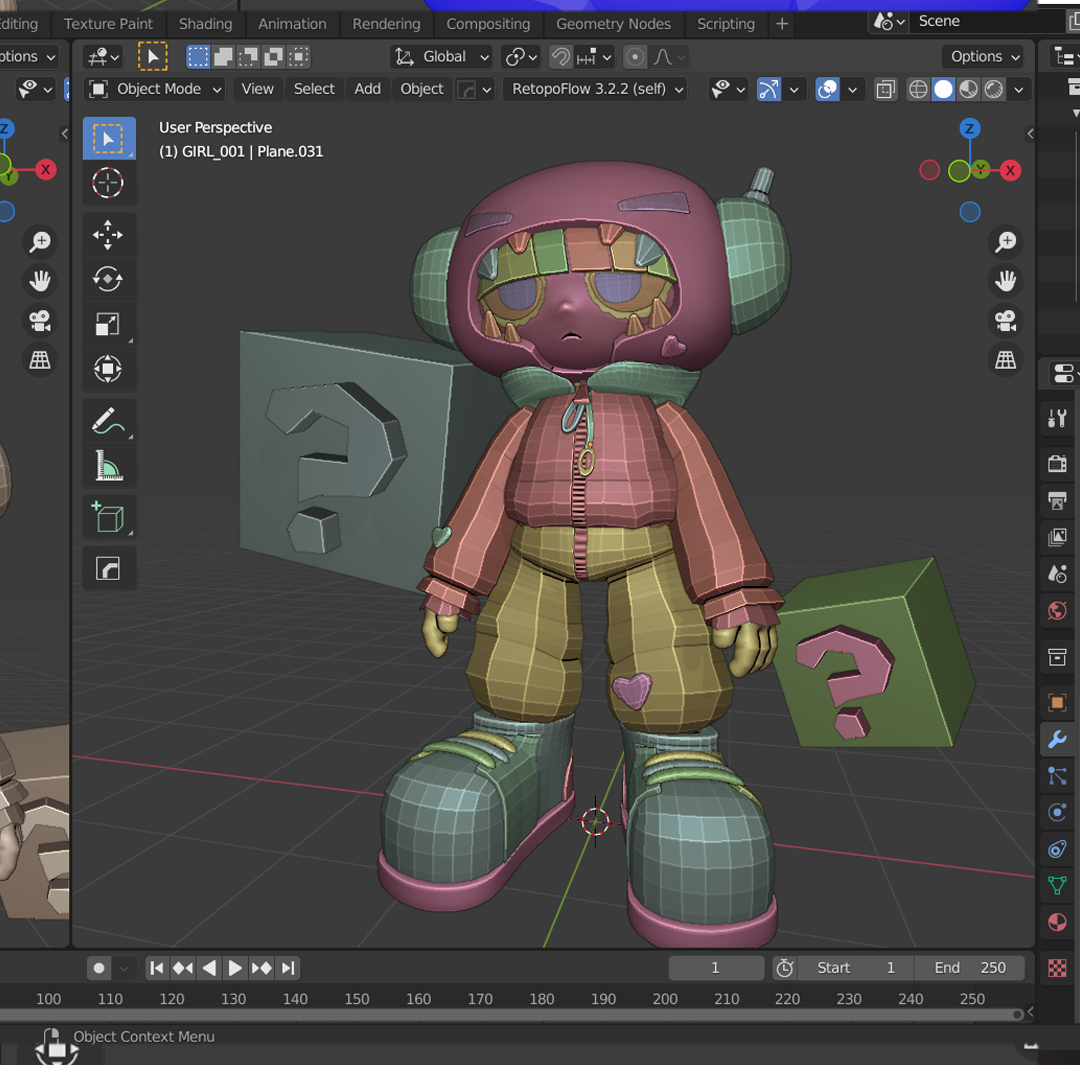
Task: Open the gizmo options dropdown arrow
Action: pos(794,89)
